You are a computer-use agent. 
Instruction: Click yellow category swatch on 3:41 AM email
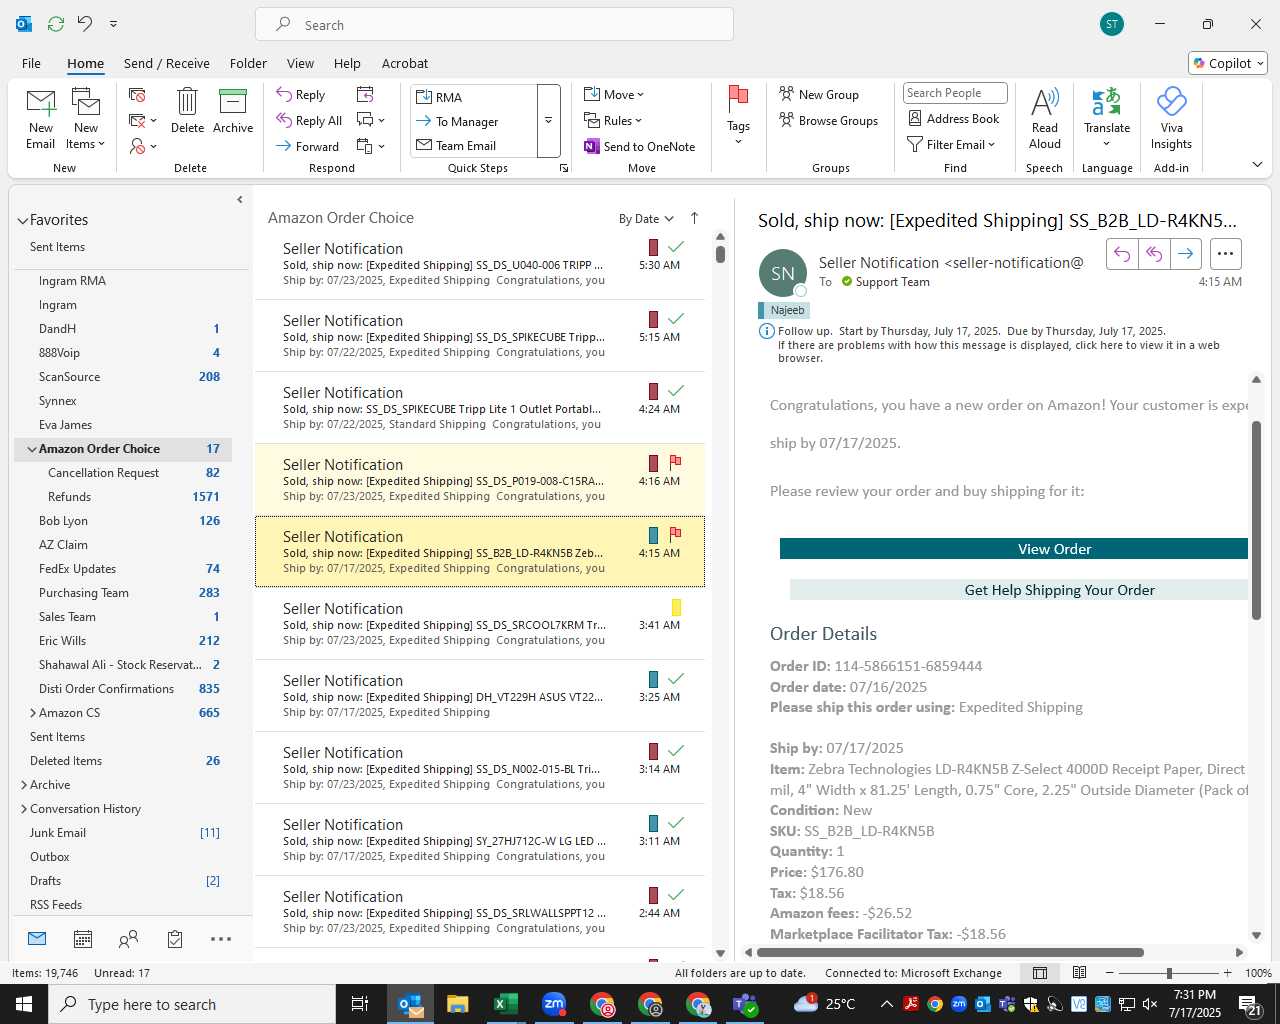click(x=676, y=607)
